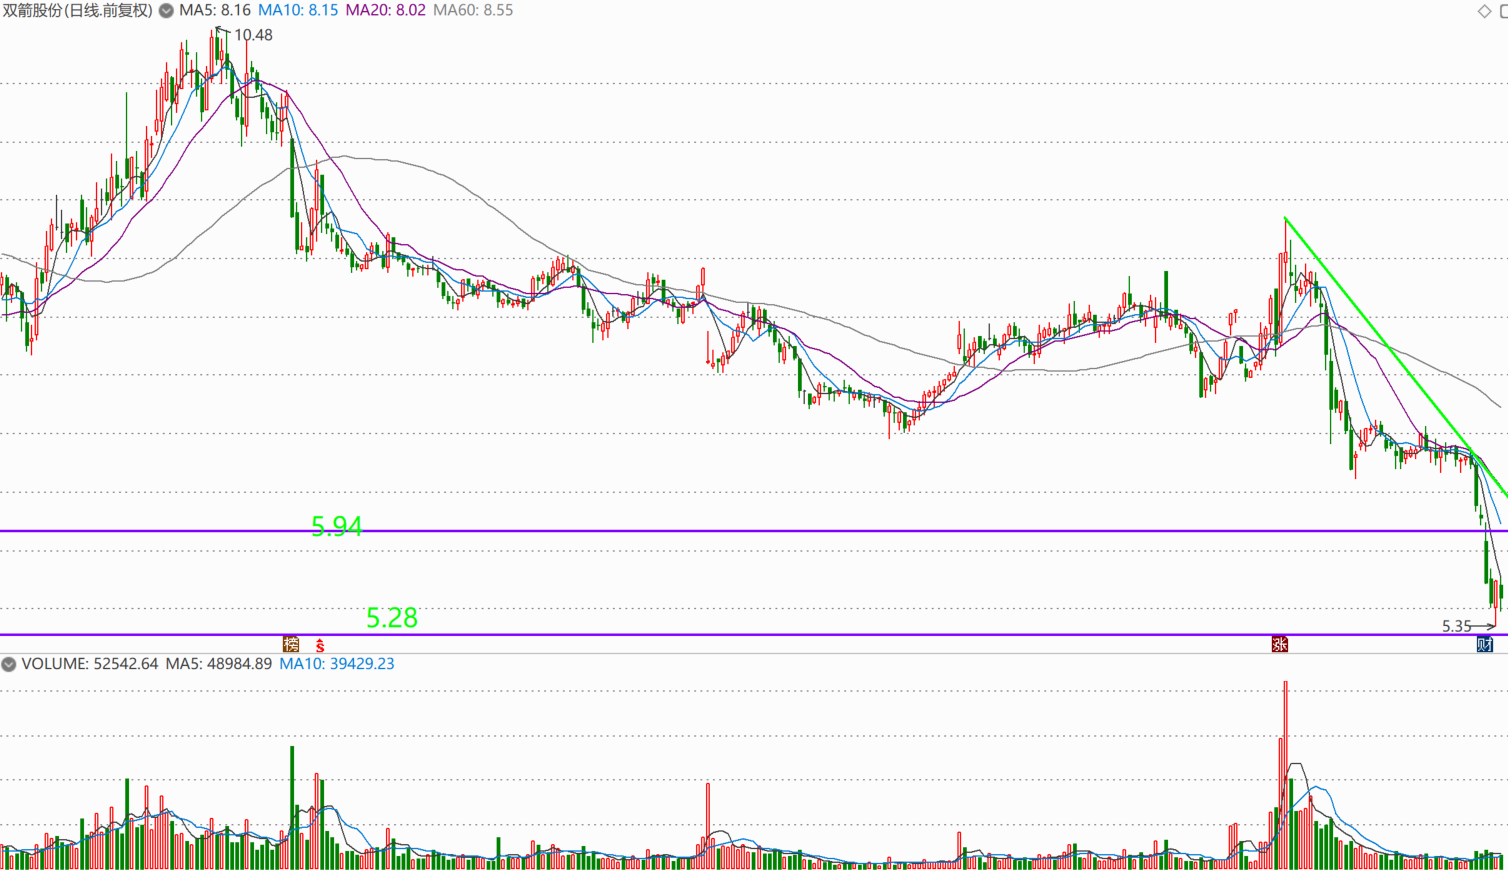This screenshot has height=871, width=1508.
Task: Click the volume MA5: 48984.89 label
Action: (219, 664)
